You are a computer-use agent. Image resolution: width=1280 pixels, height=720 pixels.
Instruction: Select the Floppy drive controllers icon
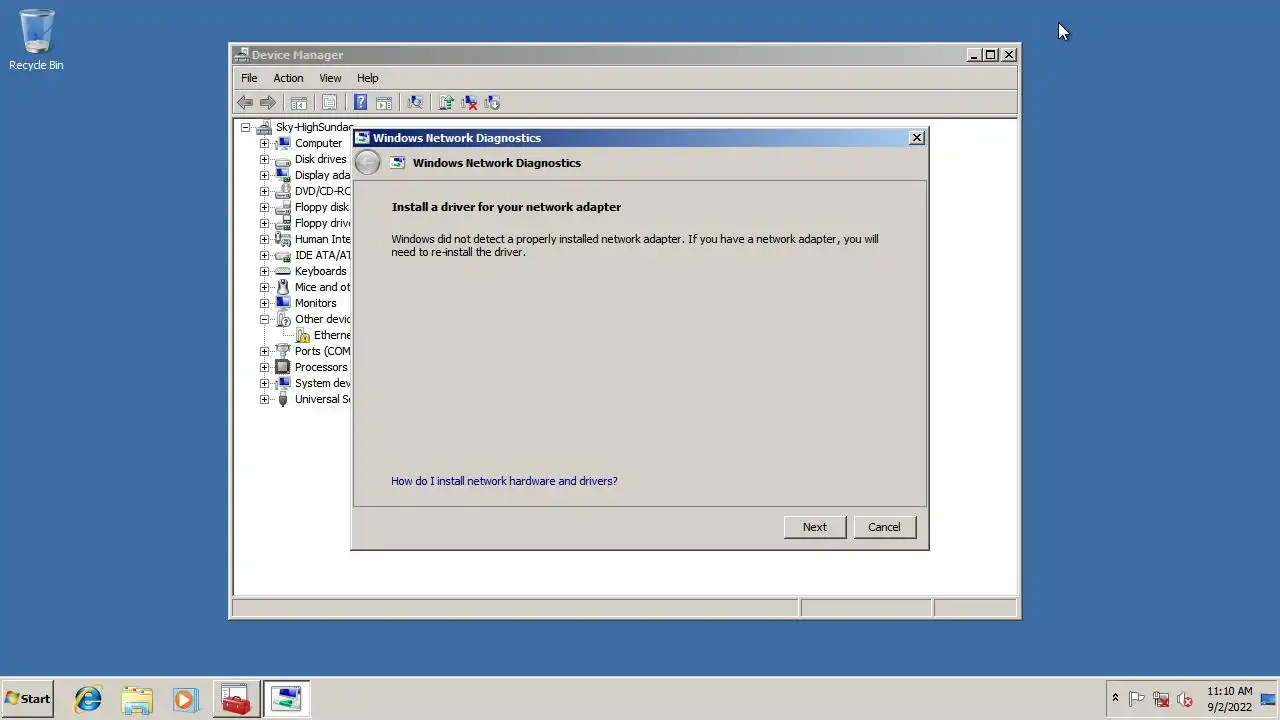[x=283, y=223]
